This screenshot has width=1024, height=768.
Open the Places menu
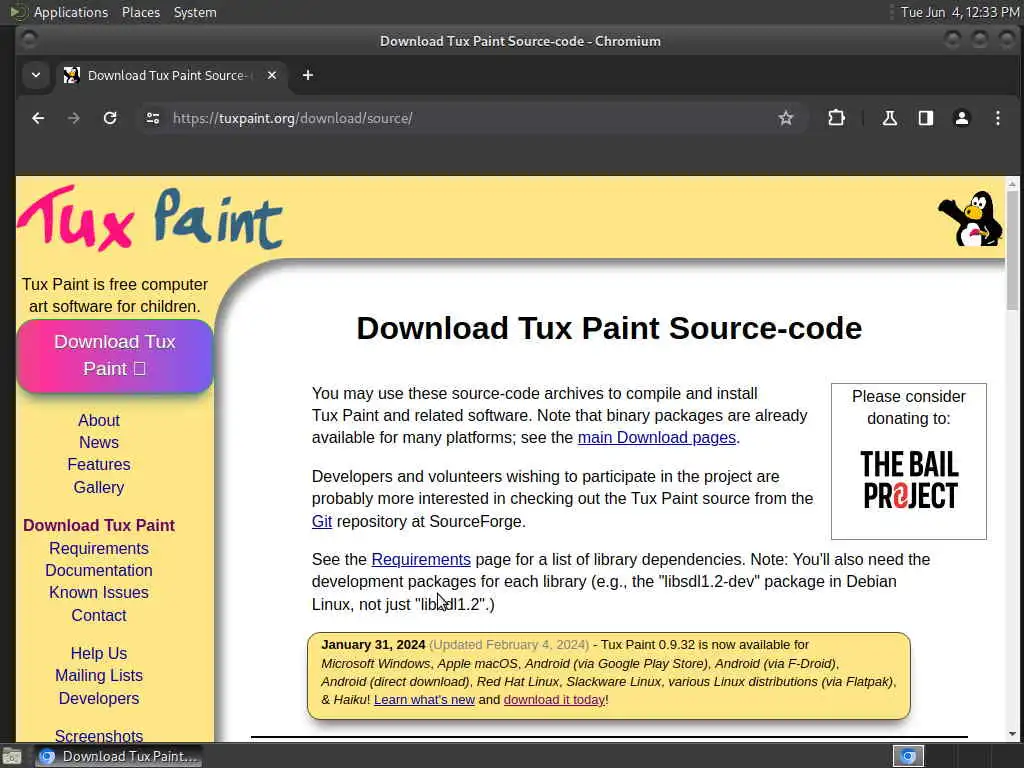tap(140, 12)
